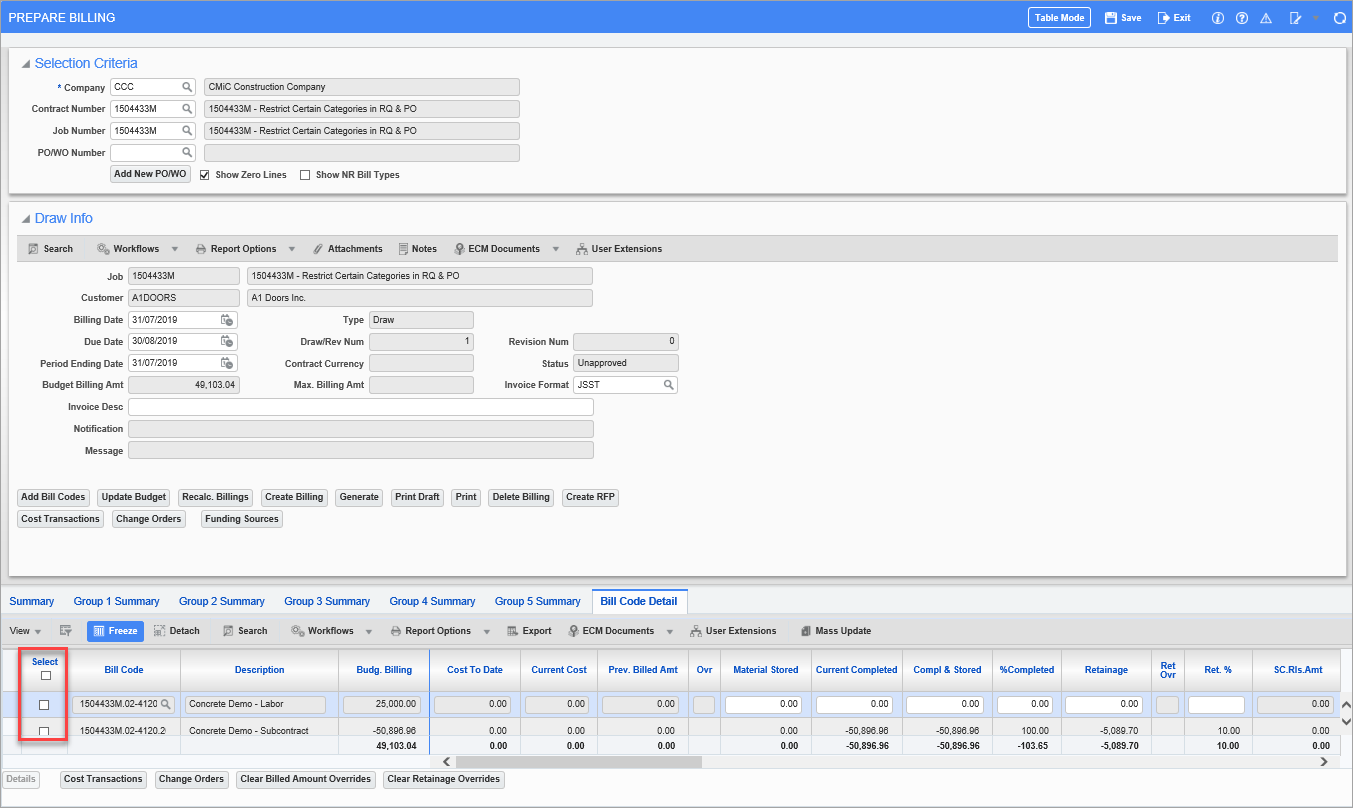This screenshot has height=808, width=1353.
Task: Open Job Number lookup magnifier
Action: point(187,131)
